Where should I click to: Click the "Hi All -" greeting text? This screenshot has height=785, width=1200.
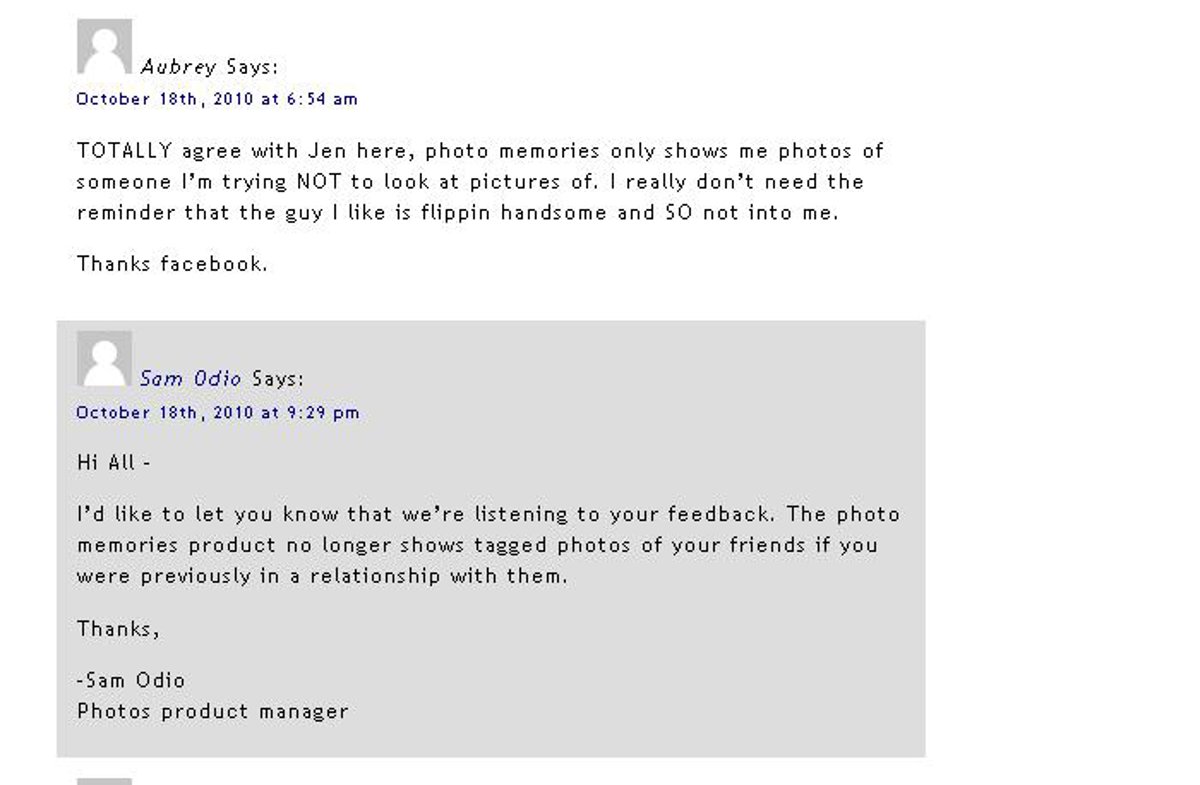click(113, 463)
